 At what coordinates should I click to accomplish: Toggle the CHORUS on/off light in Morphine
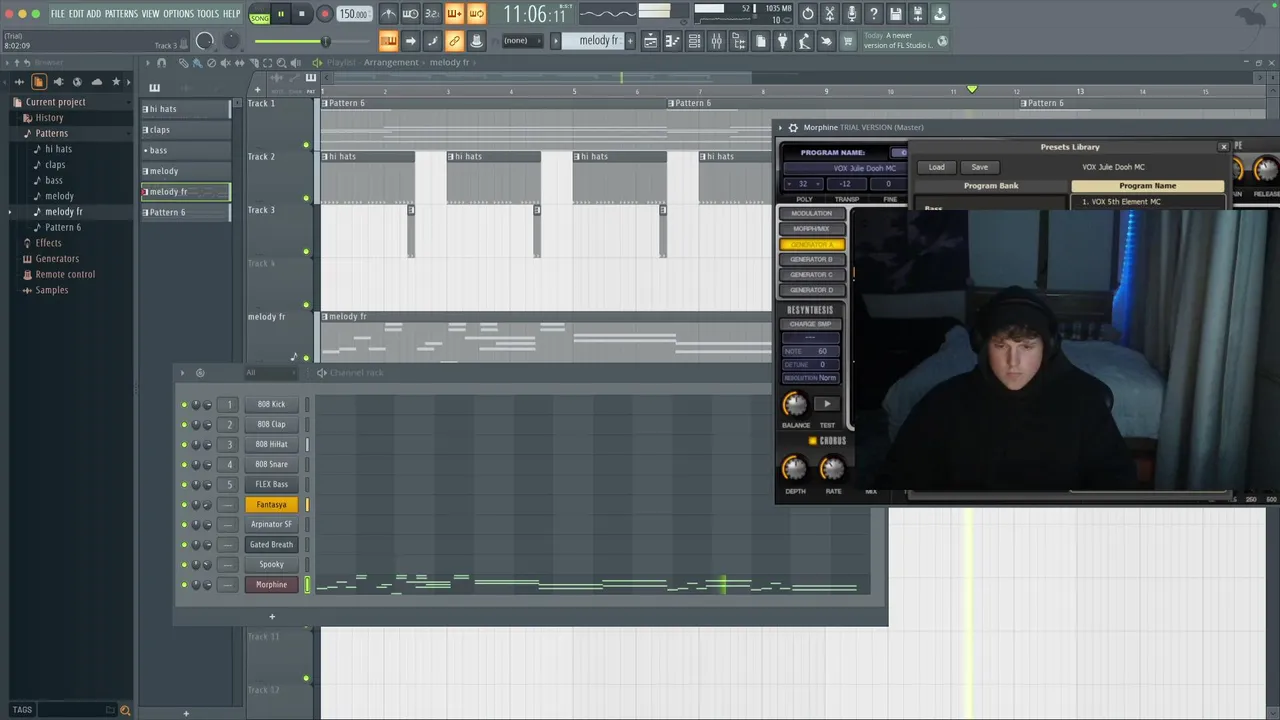coord(812,441)
